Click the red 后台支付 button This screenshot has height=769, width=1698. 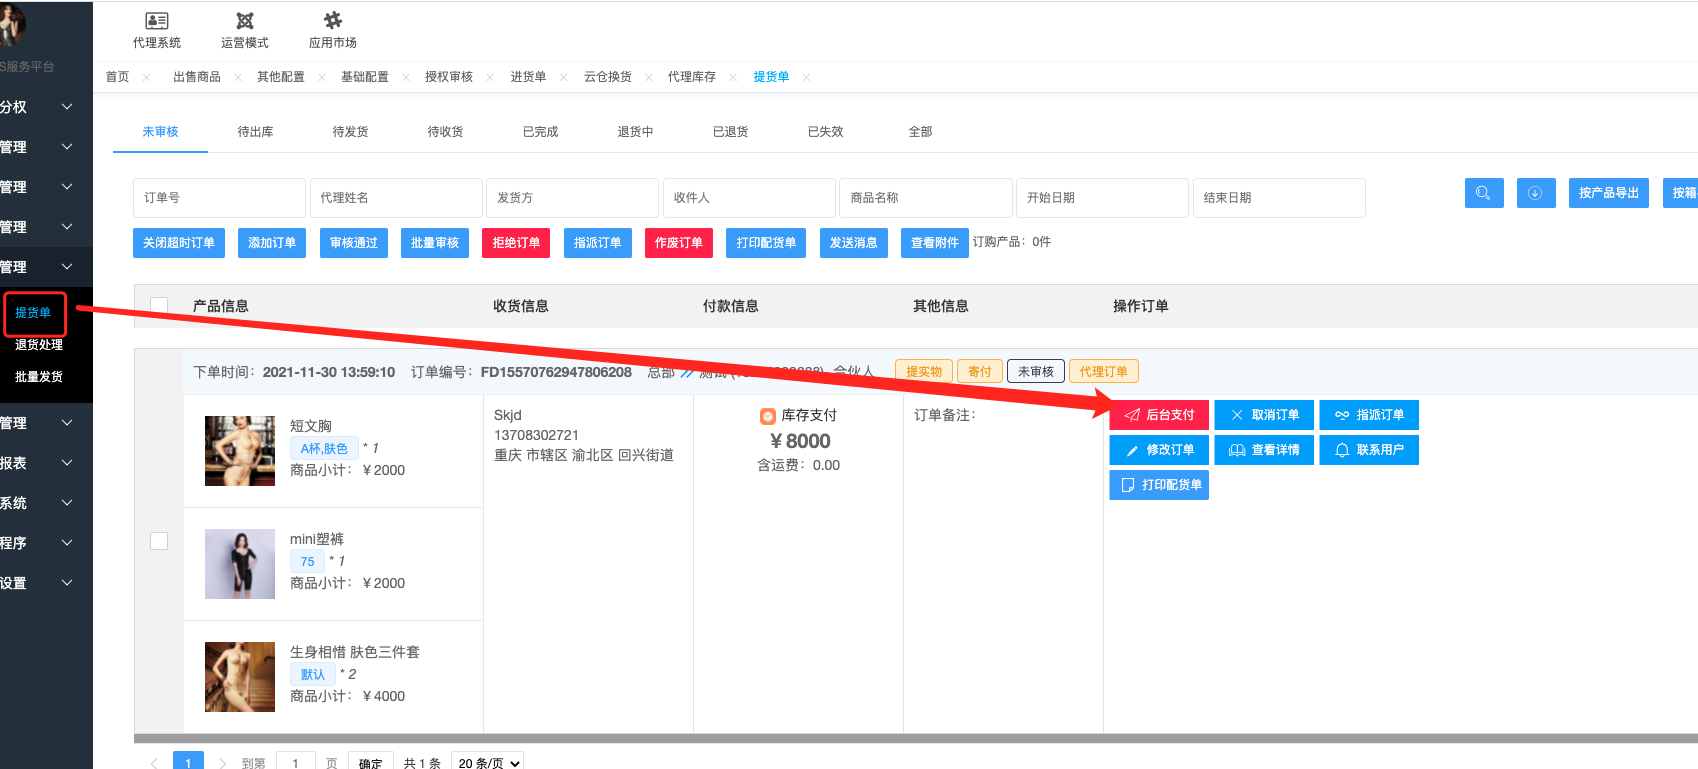[x=1159, y=415]
